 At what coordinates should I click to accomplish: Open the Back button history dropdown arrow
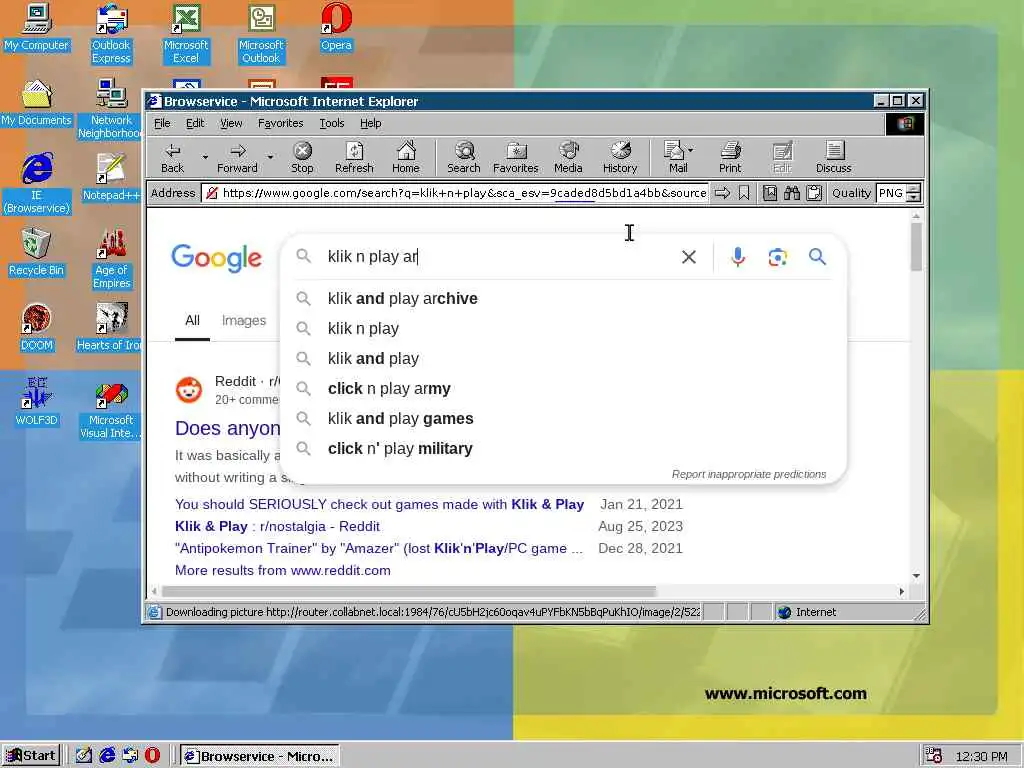point(205,157)
